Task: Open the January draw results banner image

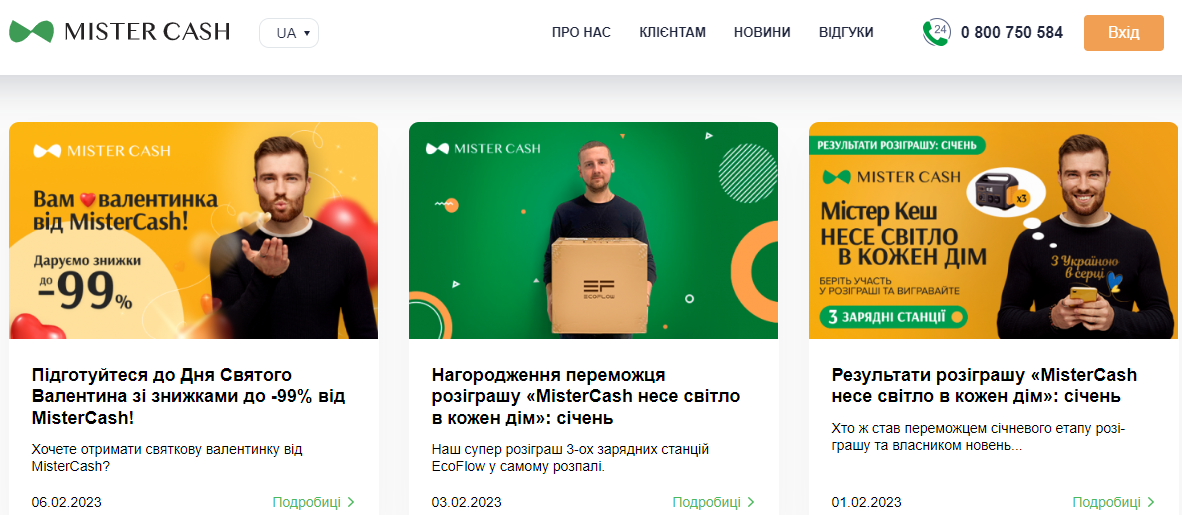Action: [994, 230]
